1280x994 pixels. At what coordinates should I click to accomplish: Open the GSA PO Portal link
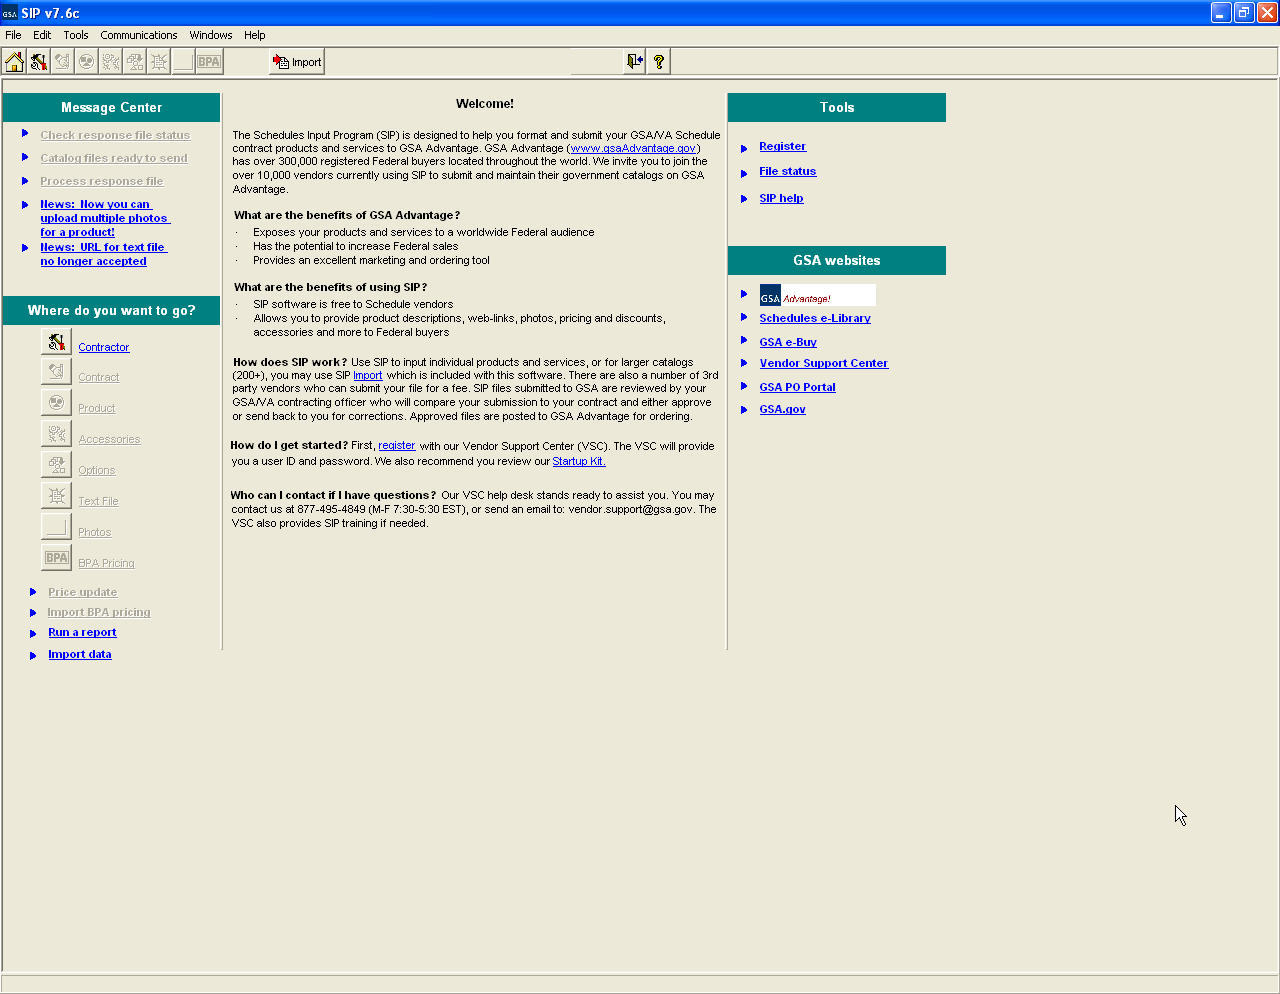click(x=798, y=387)
